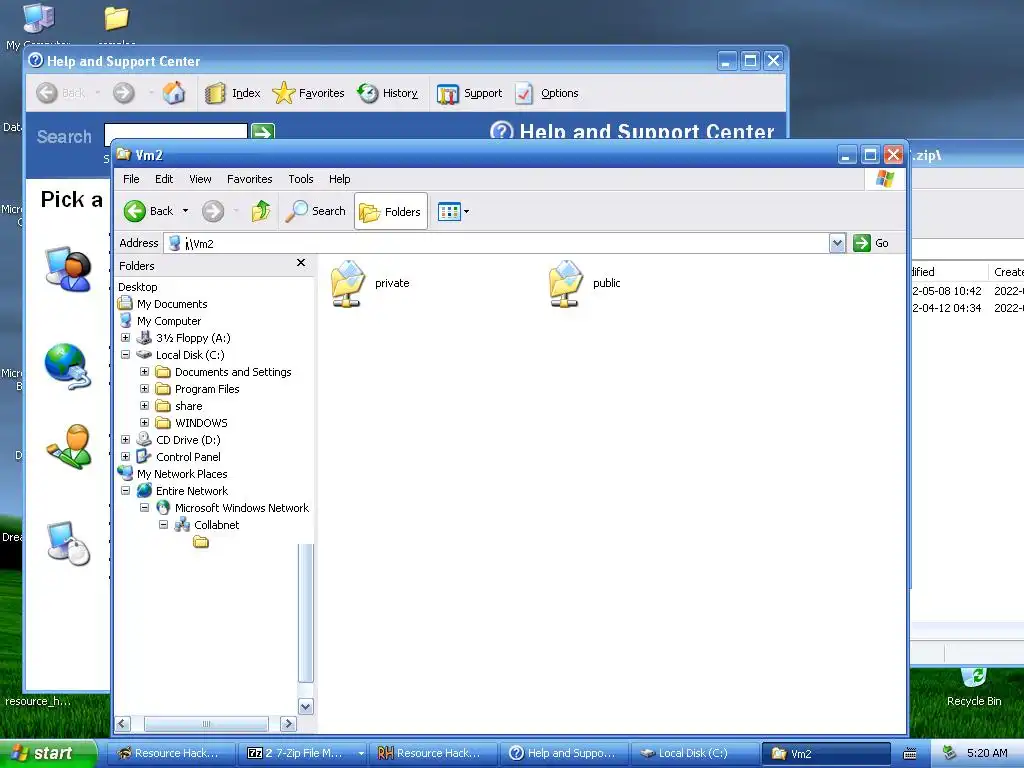The height and width of the screenshot is (768, 1024).
Task: Open Options in Help and Support Center
Action: point(547,93)
